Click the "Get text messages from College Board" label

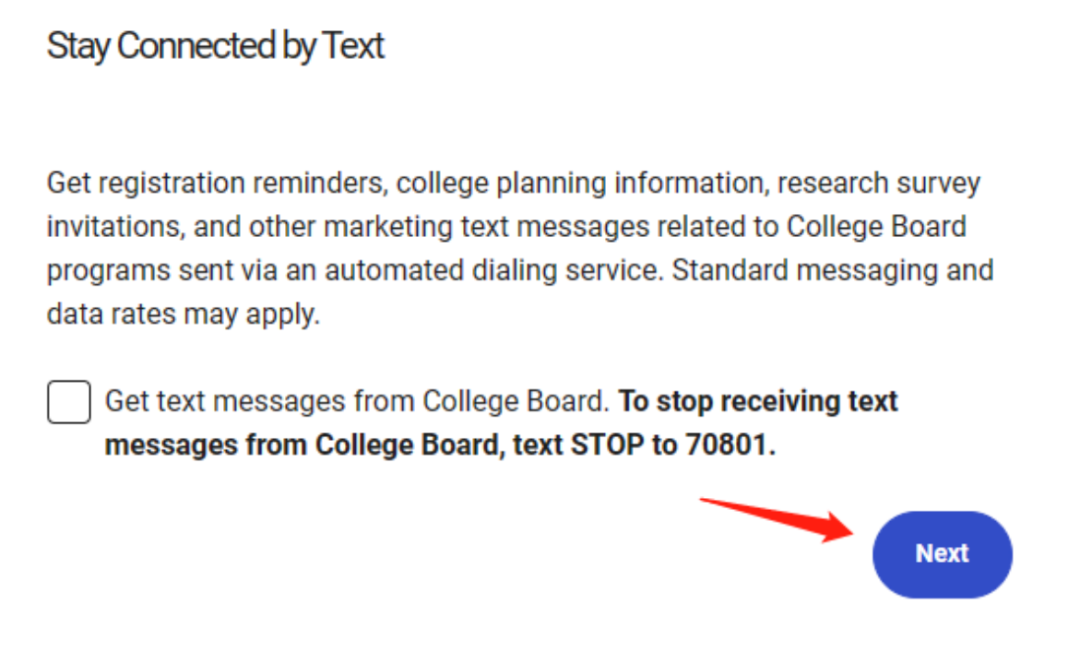[357, 402]
